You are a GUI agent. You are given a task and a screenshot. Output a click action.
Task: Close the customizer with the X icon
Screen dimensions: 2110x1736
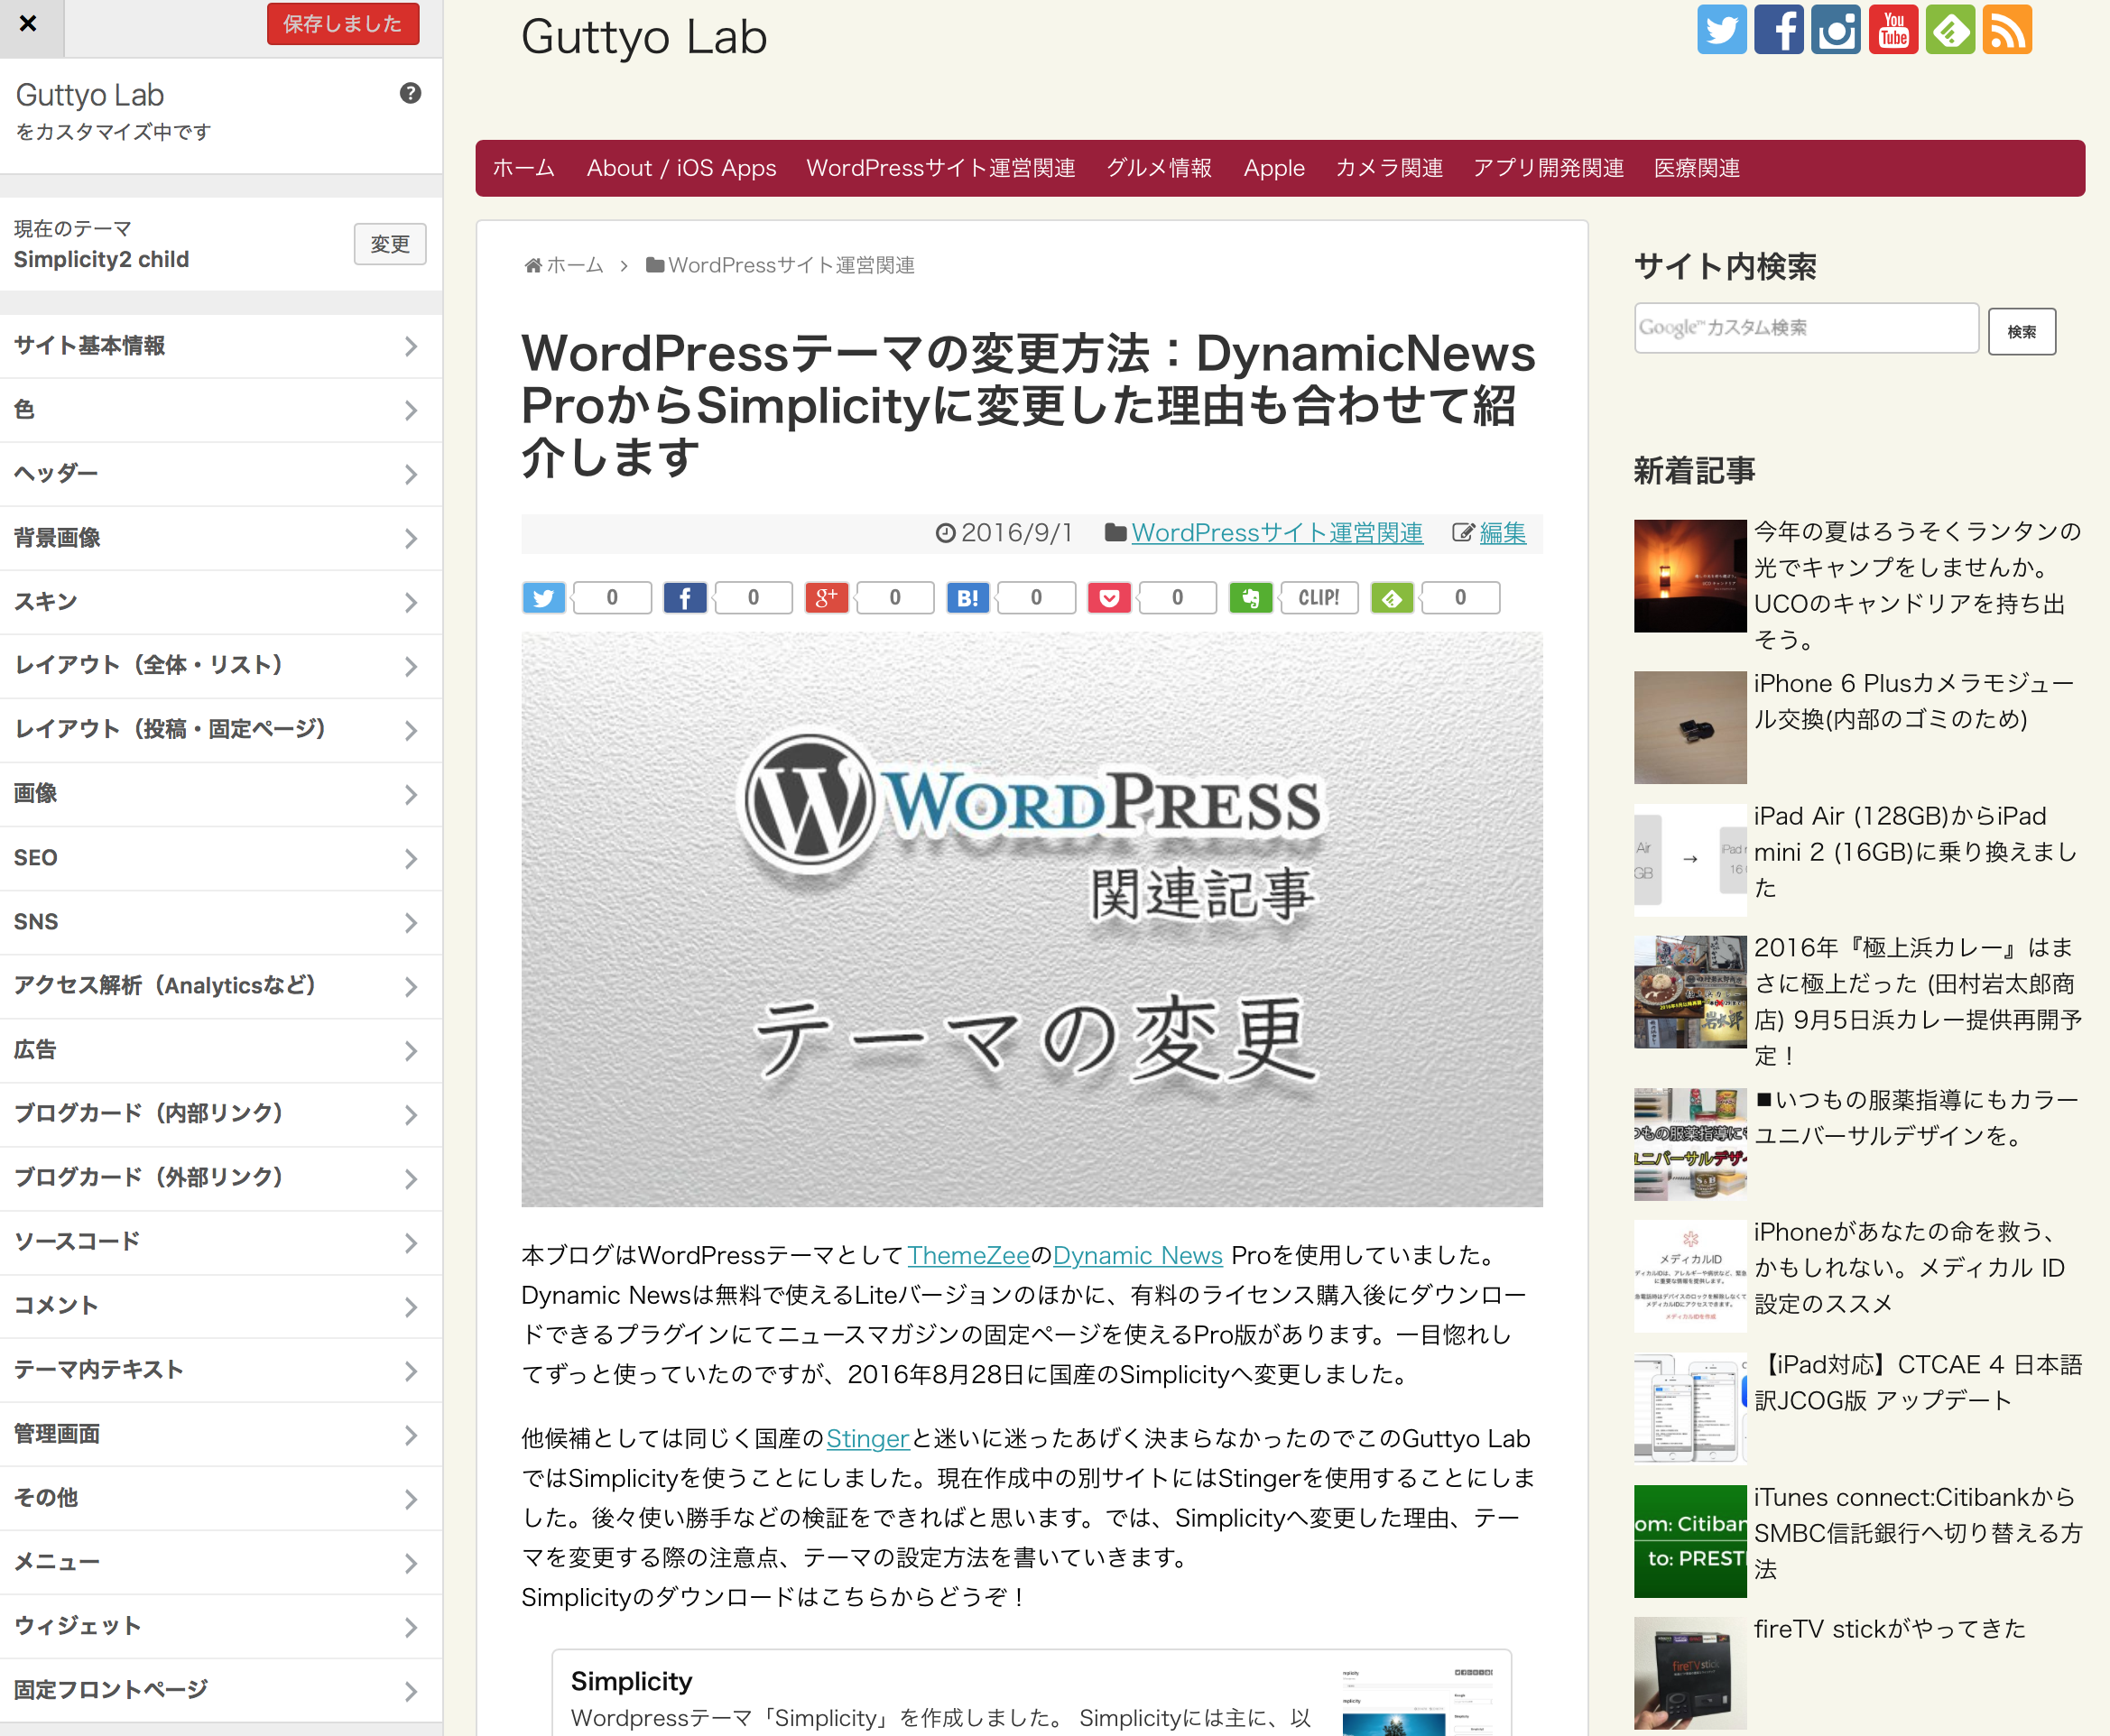click(29, 24)
